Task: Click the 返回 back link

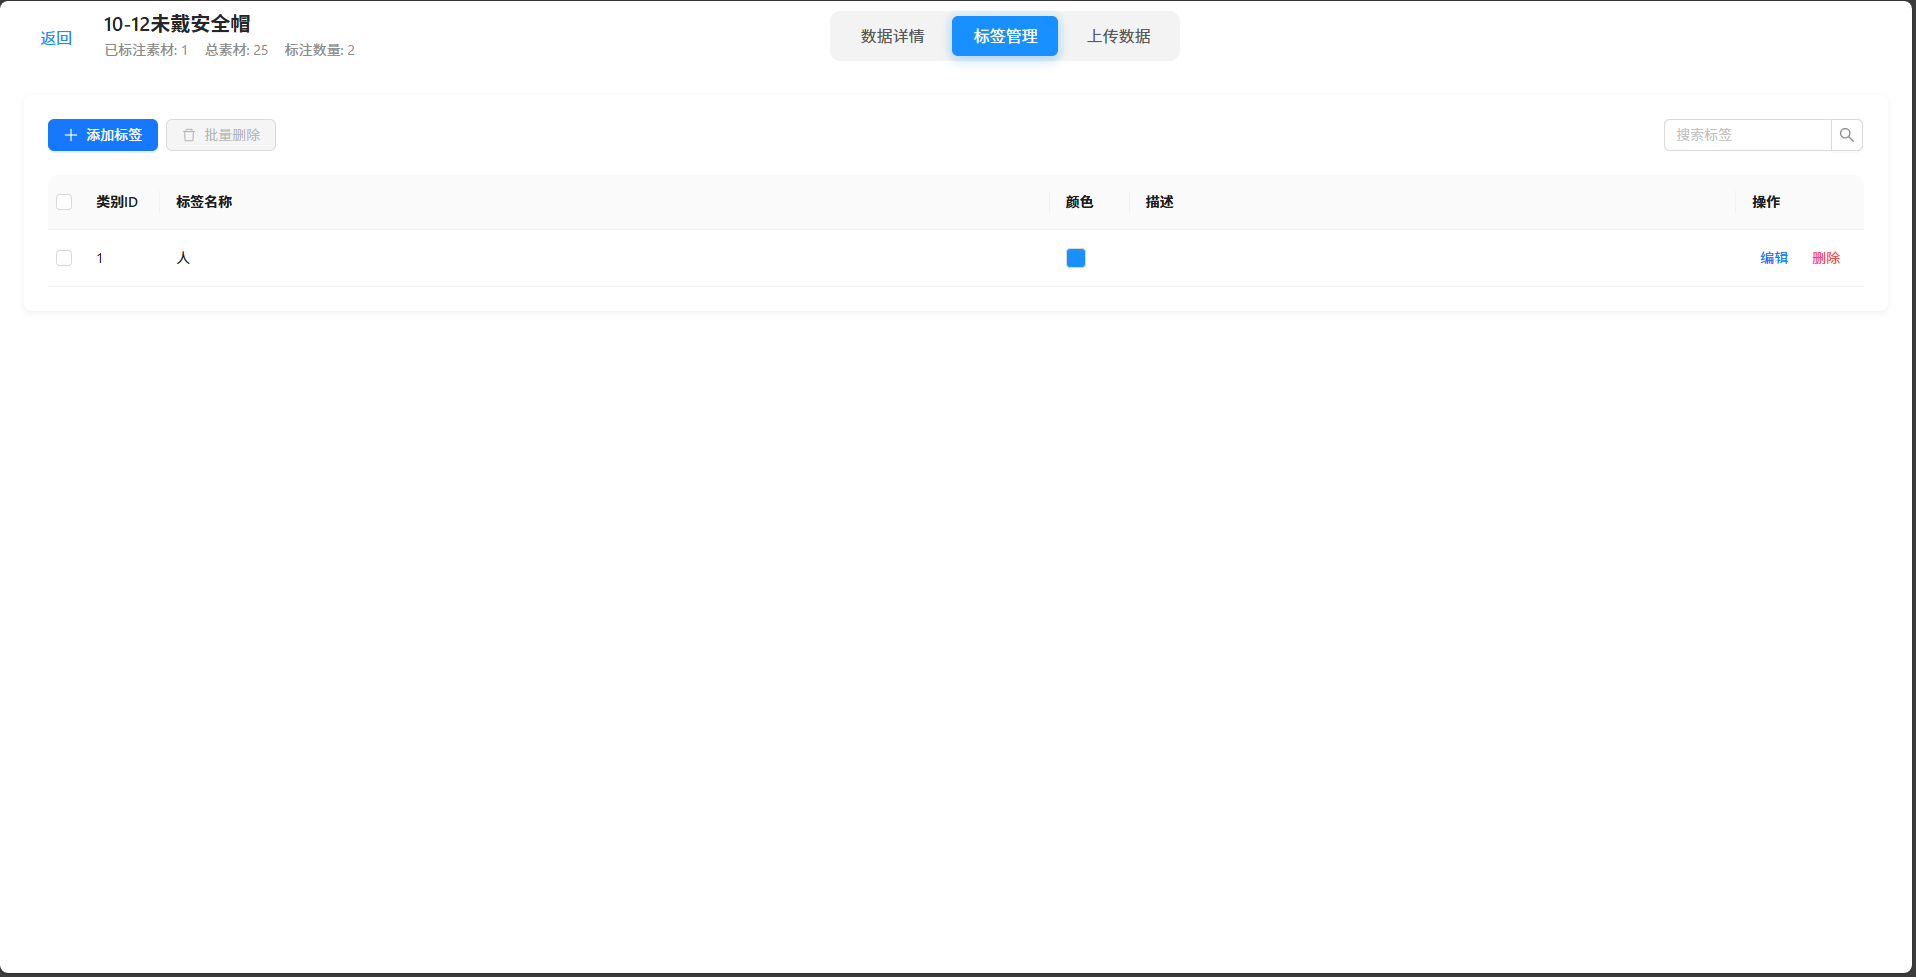Action: point(56,38)
